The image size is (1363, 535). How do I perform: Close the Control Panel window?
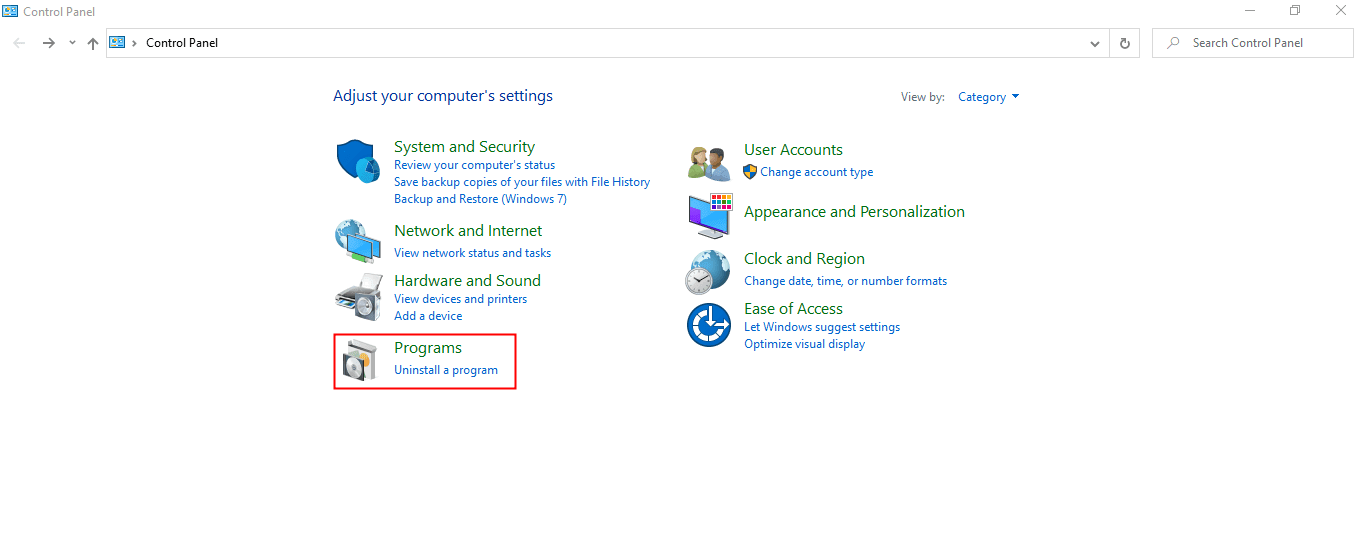coord(1341,11)
